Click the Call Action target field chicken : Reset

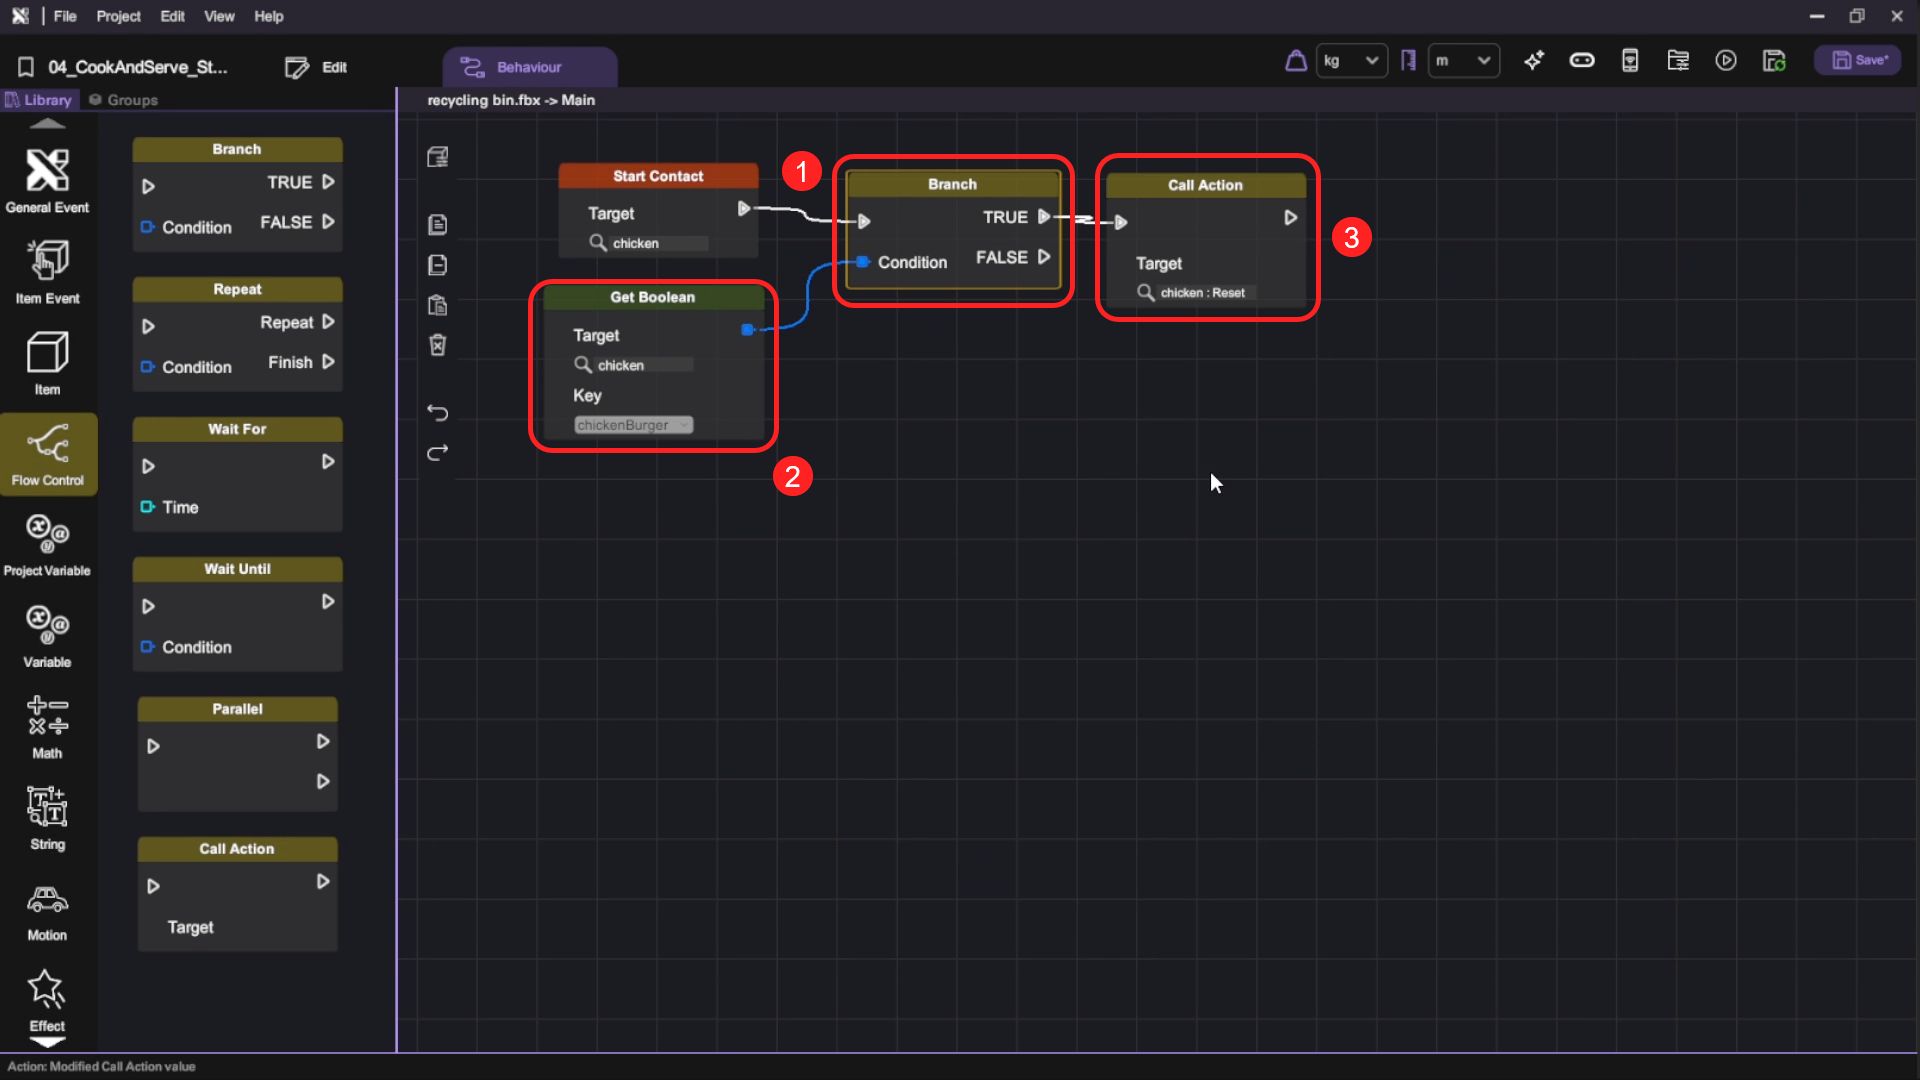point(1203,293)
